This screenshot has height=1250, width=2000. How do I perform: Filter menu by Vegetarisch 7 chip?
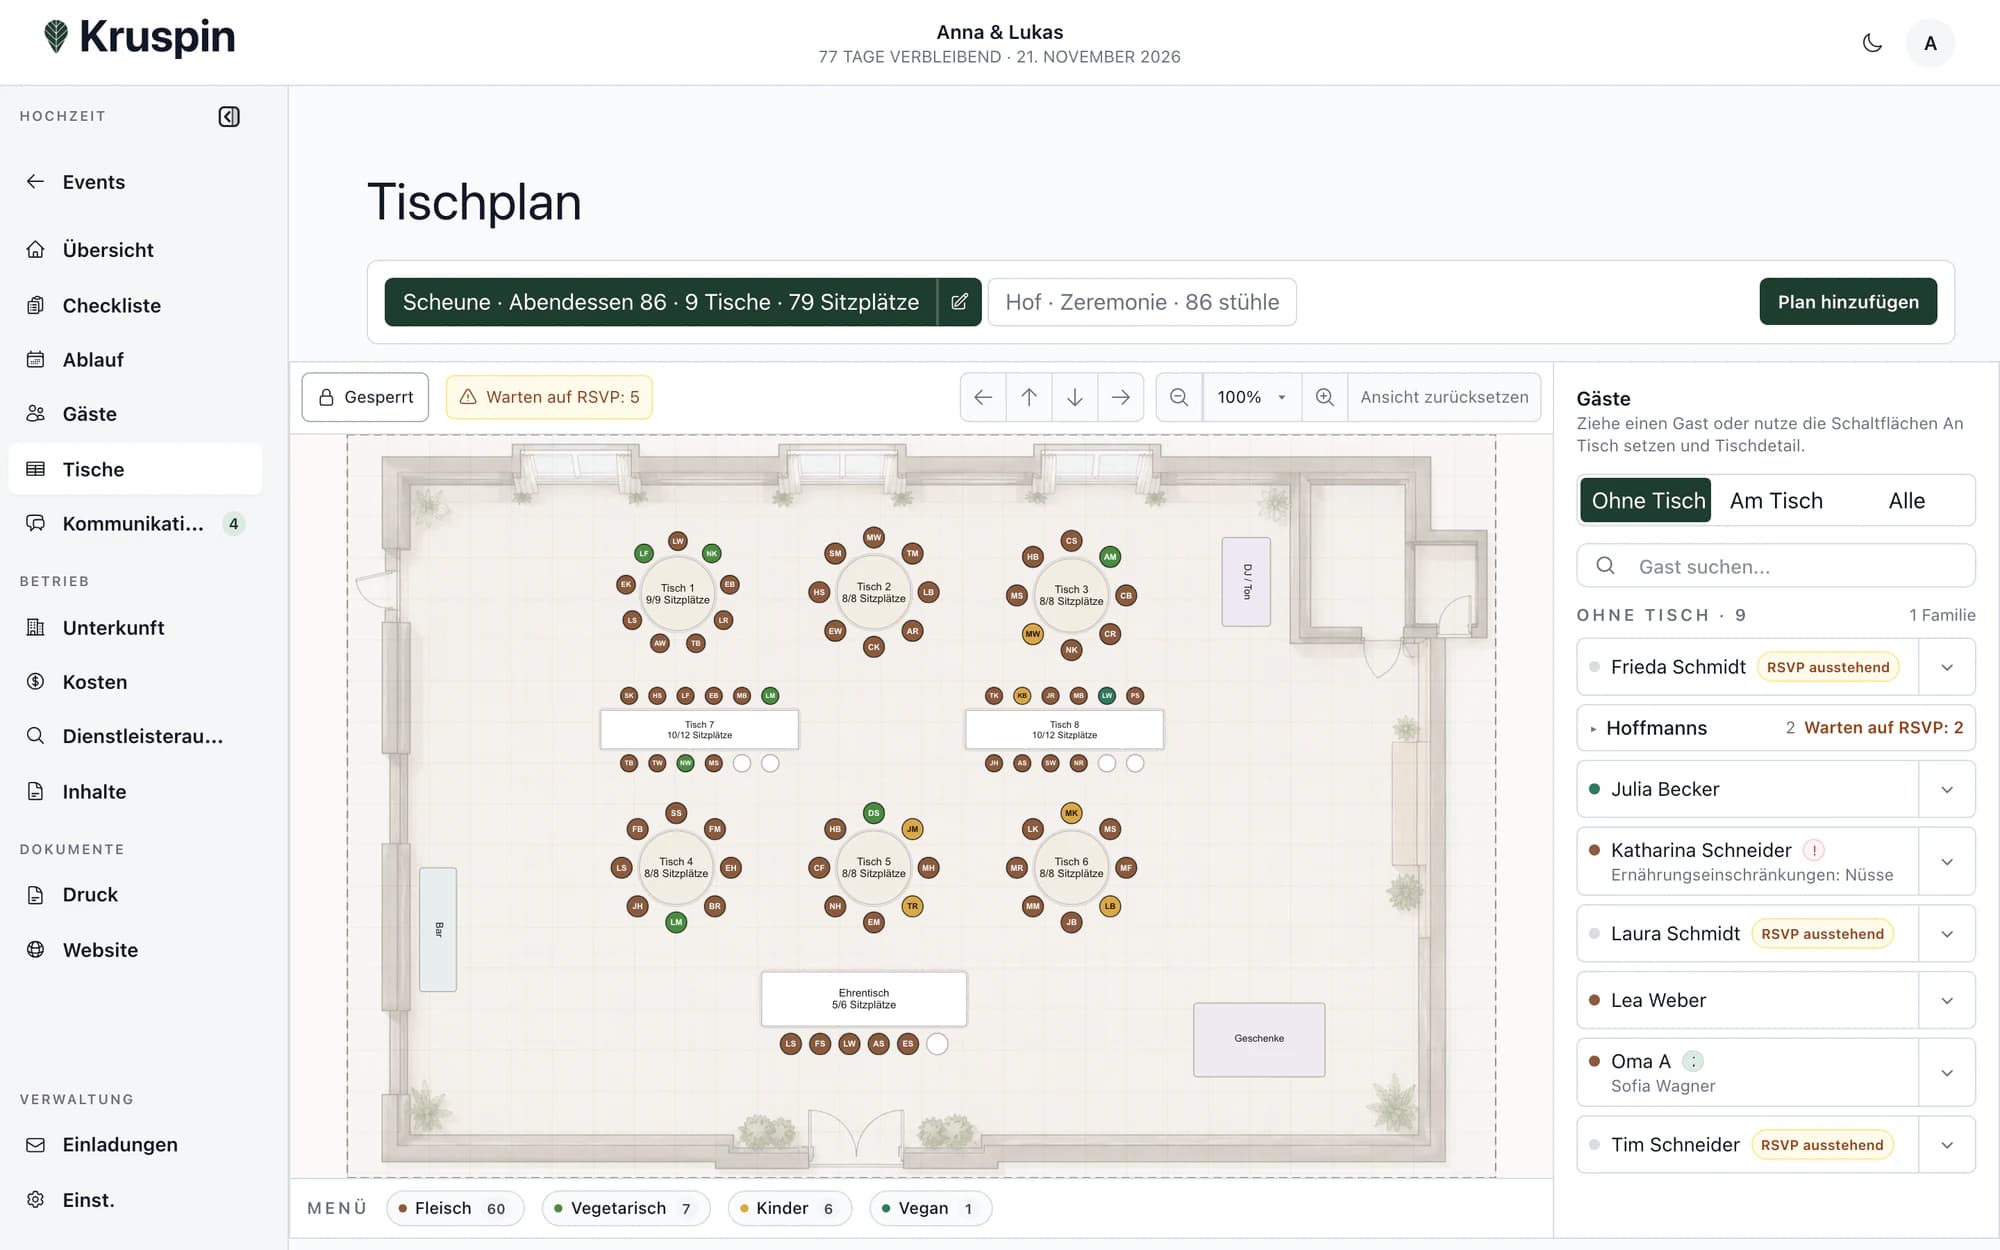click(626, 1208)
